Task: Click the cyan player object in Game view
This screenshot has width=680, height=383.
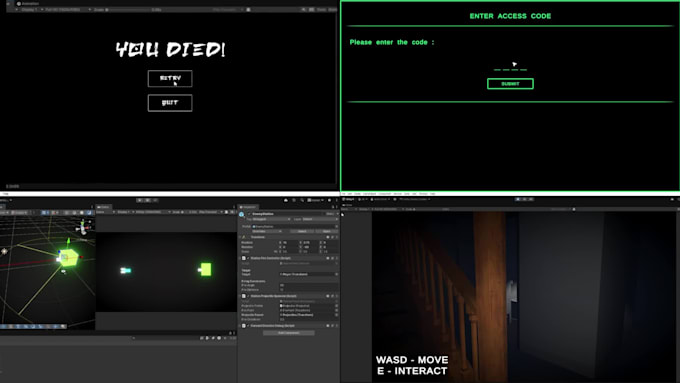Action: tap(126, 270)
